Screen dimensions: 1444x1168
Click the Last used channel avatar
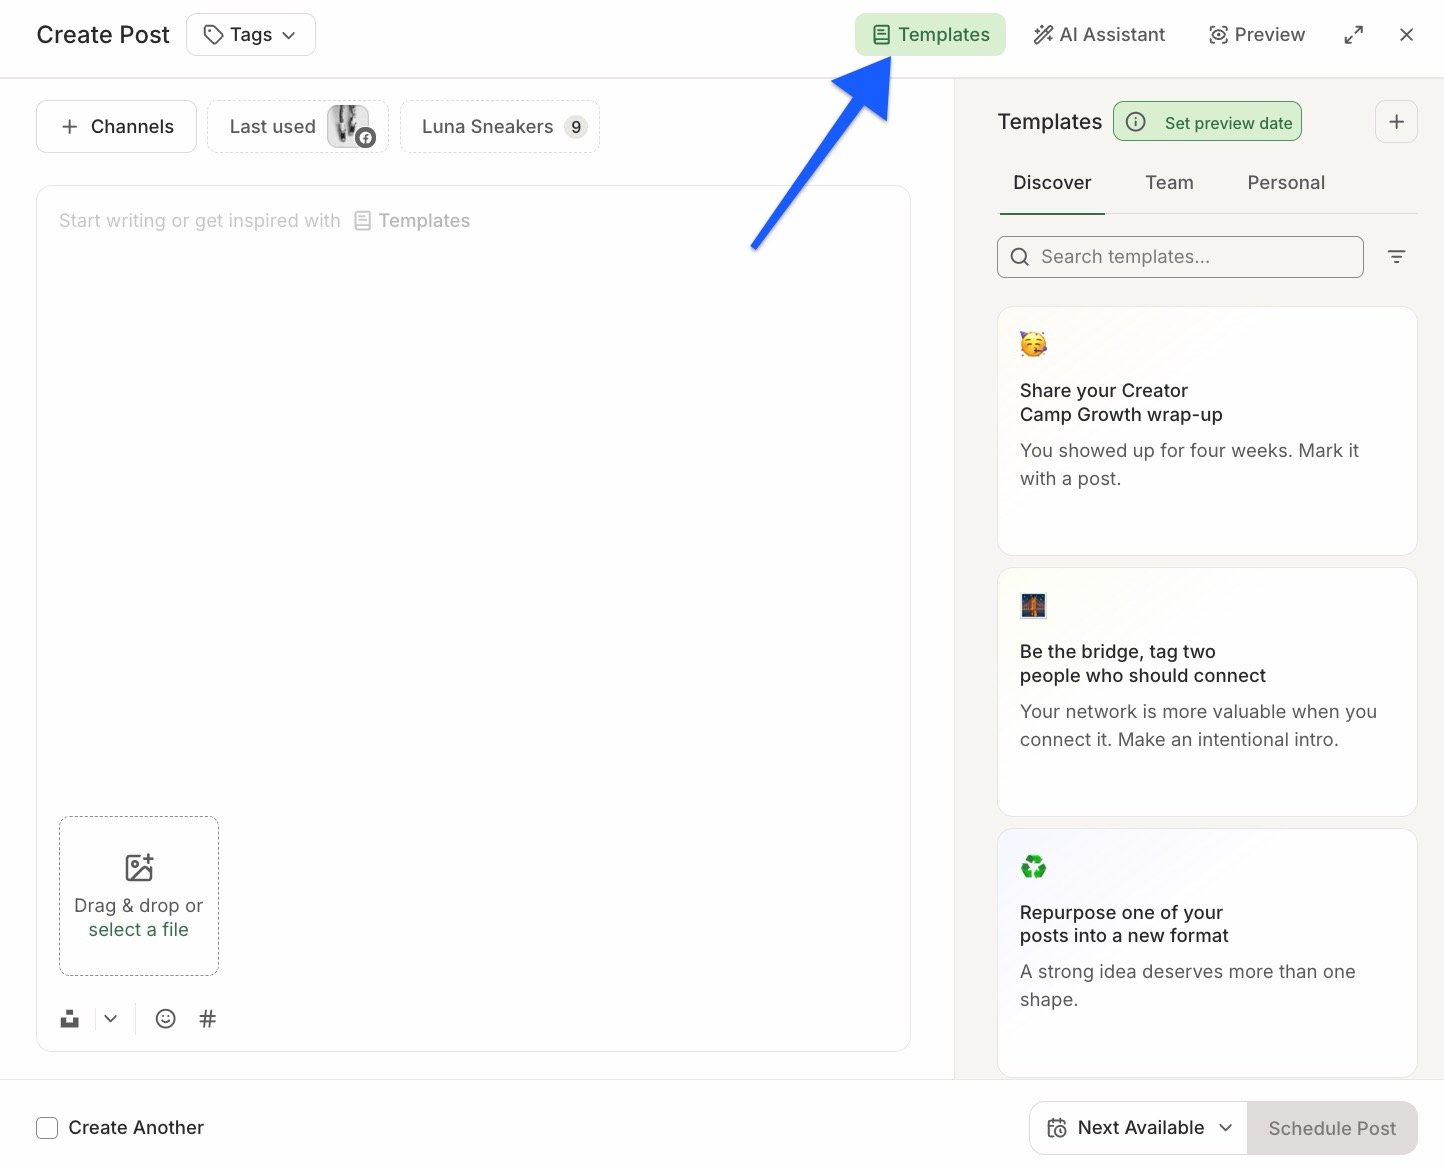click(349, 126)
